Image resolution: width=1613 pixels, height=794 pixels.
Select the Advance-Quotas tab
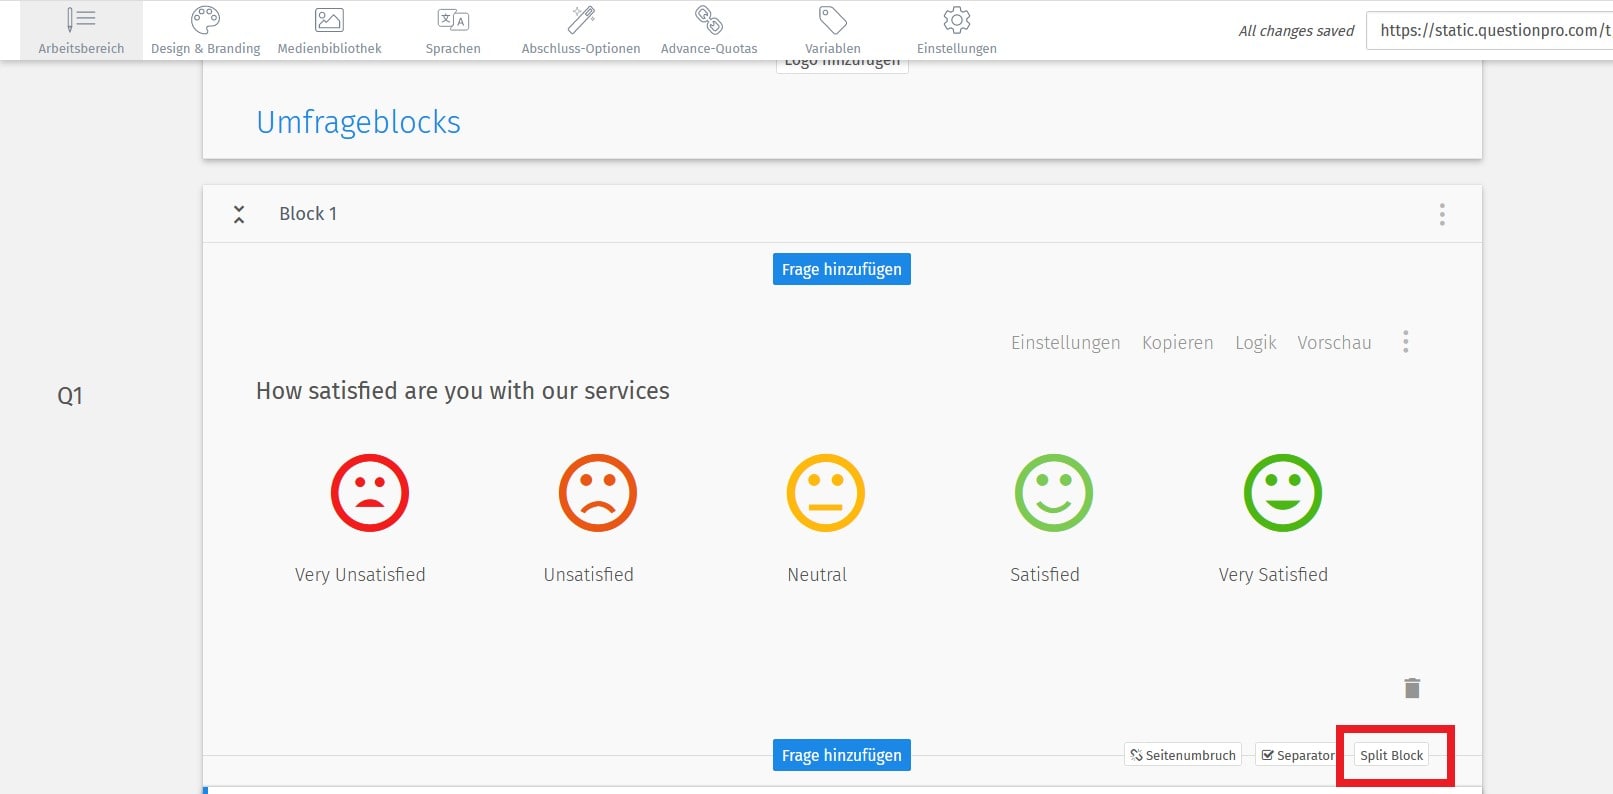pos(709,31)
